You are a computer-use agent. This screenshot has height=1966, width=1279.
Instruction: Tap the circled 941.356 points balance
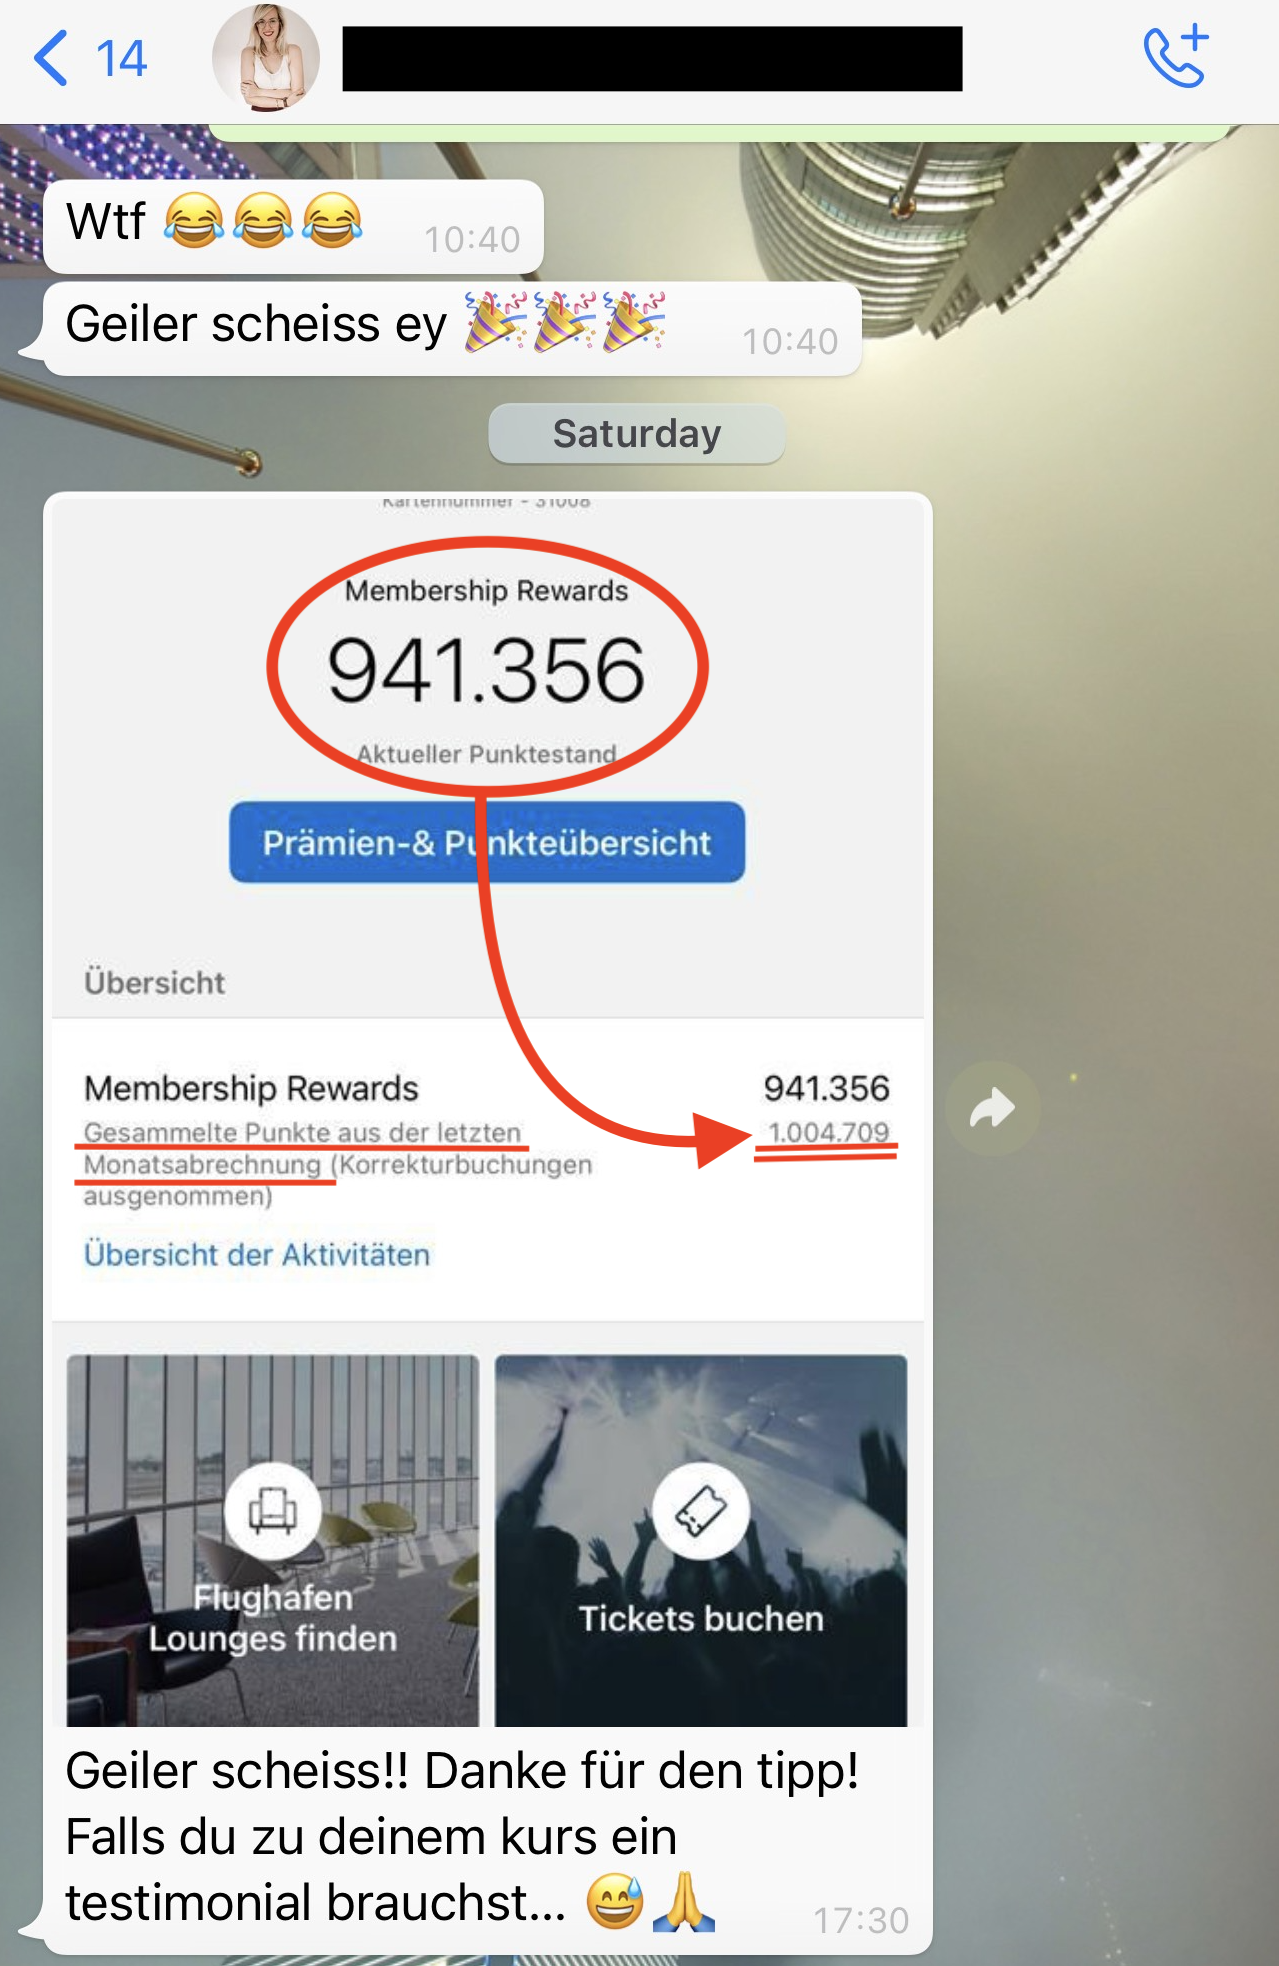point(486,669)
